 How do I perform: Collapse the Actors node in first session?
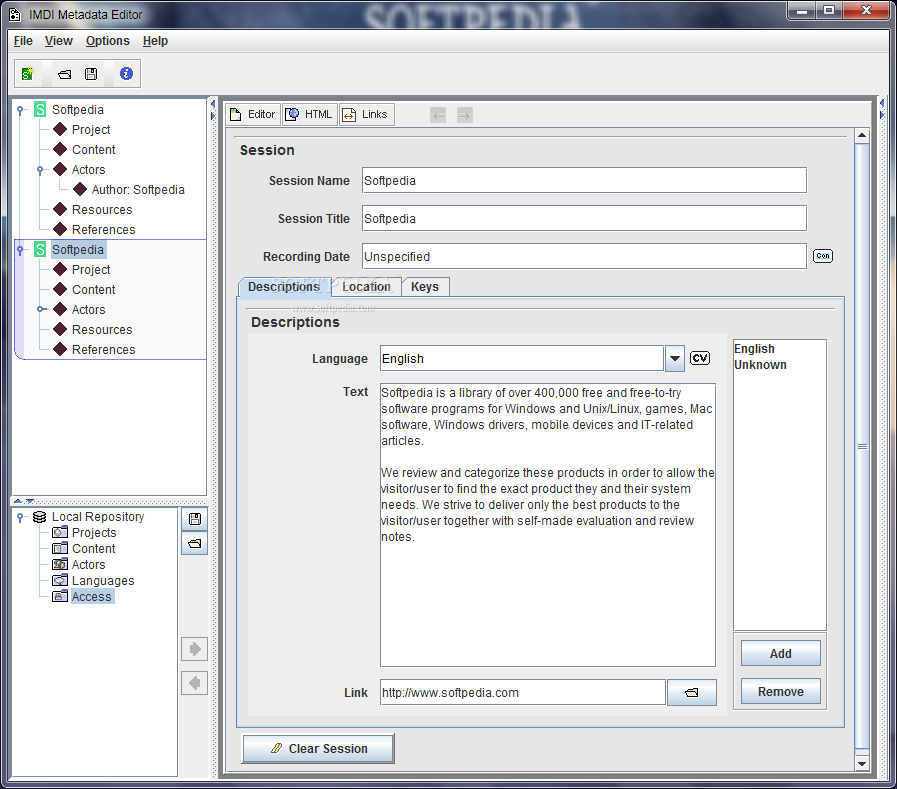(x=40, y=170)
